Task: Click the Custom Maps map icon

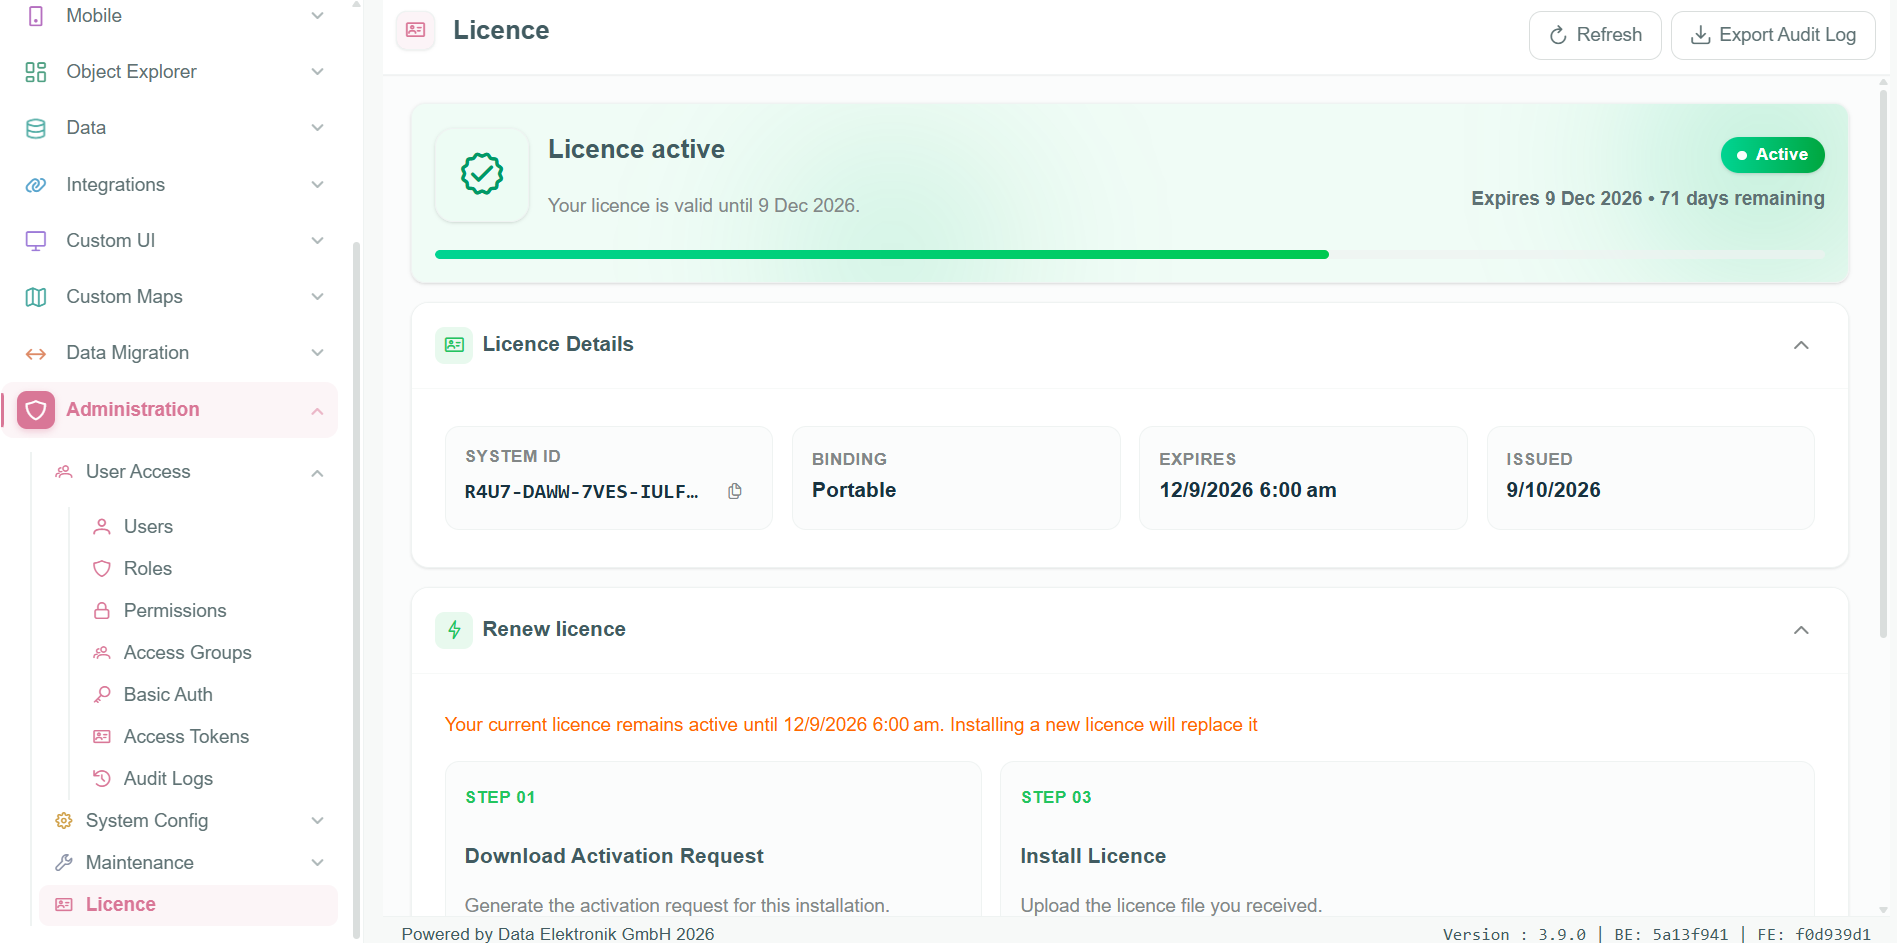Action: [x=36, y=297]
